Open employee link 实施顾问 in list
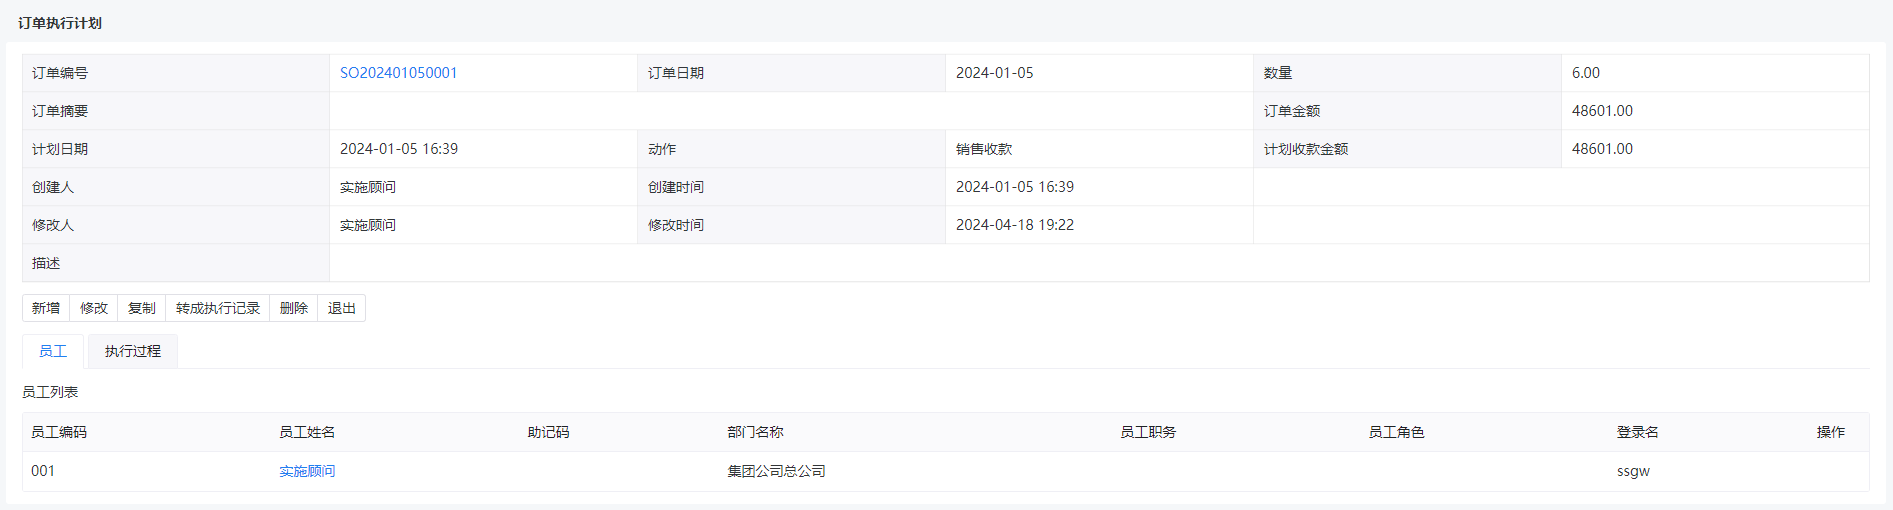 click(307, 471)
